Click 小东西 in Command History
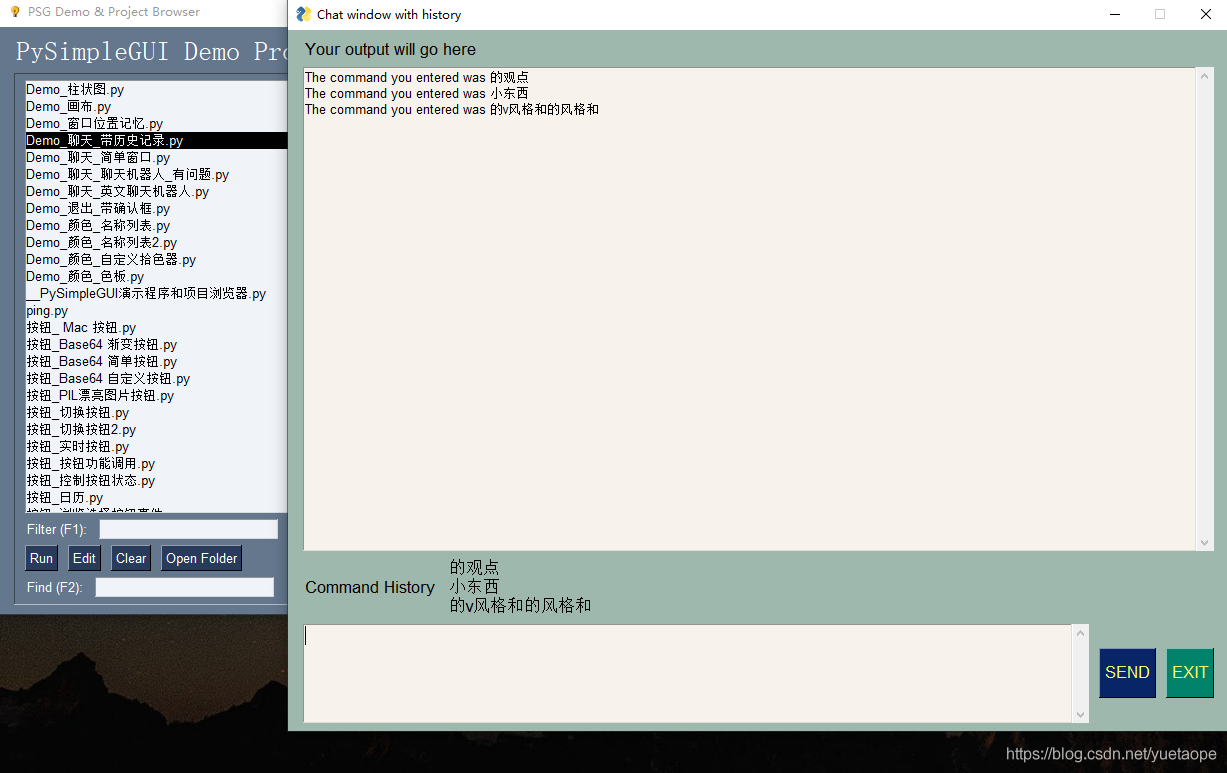The width and height of the screenshot is (1227, 773). coord(474,586)
